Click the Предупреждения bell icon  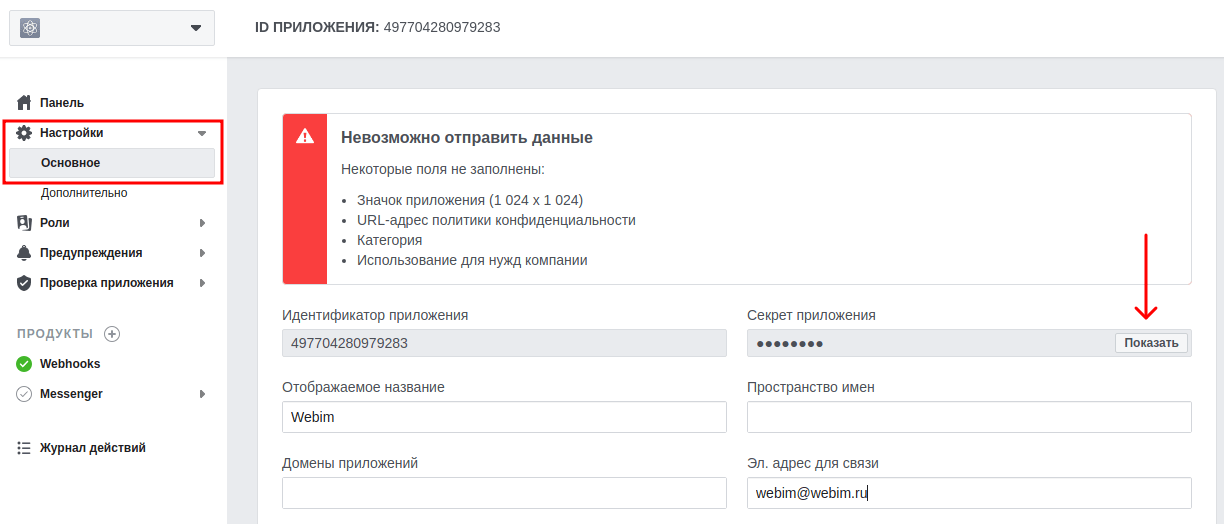[x=25, y=253]
